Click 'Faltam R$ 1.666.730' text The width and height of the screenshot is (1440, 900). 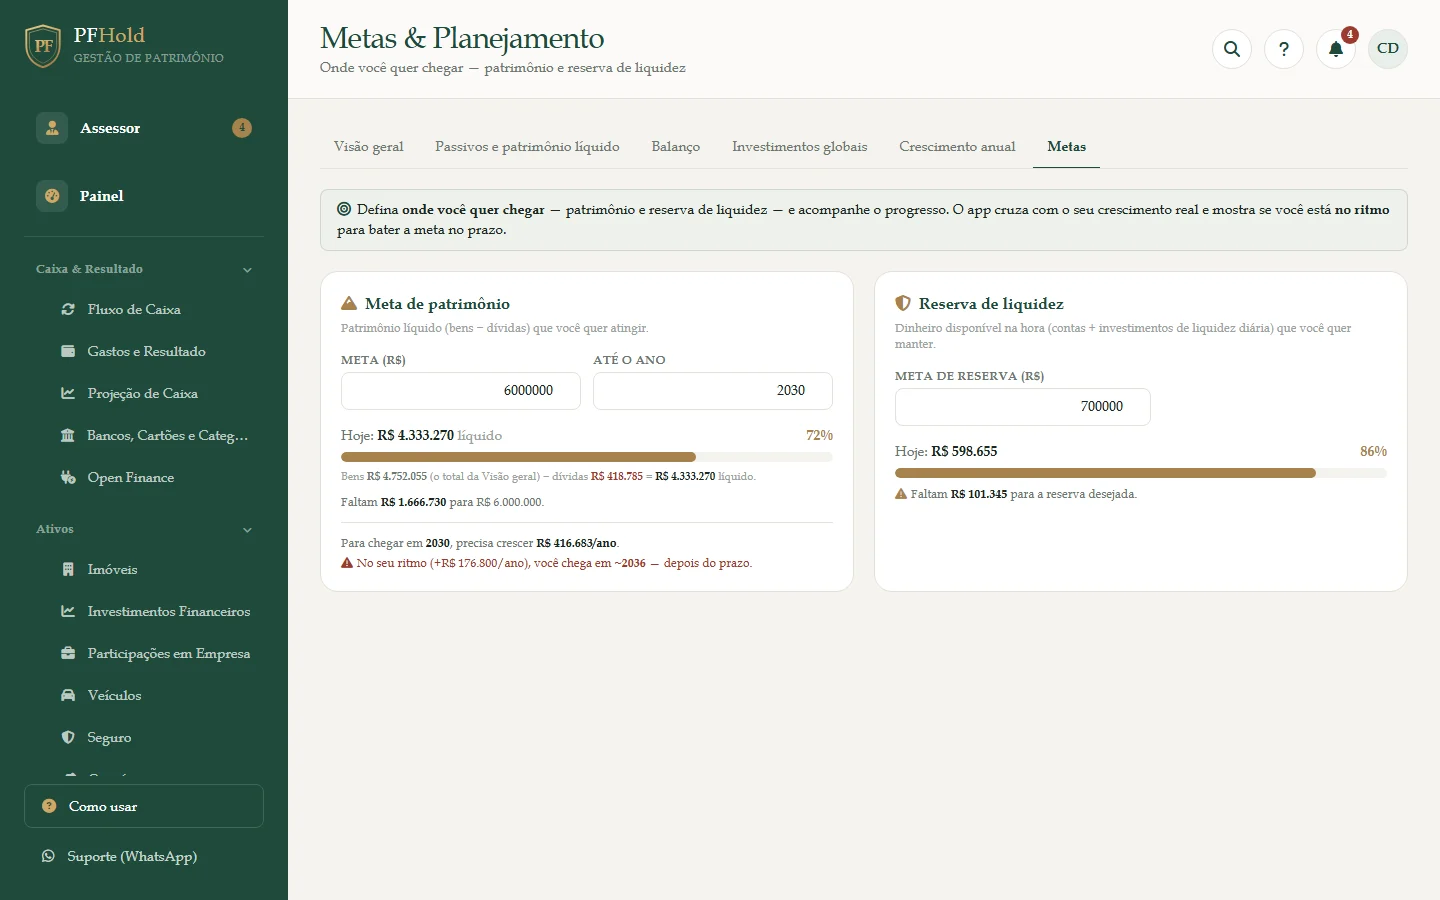click(x=393, y=502)
